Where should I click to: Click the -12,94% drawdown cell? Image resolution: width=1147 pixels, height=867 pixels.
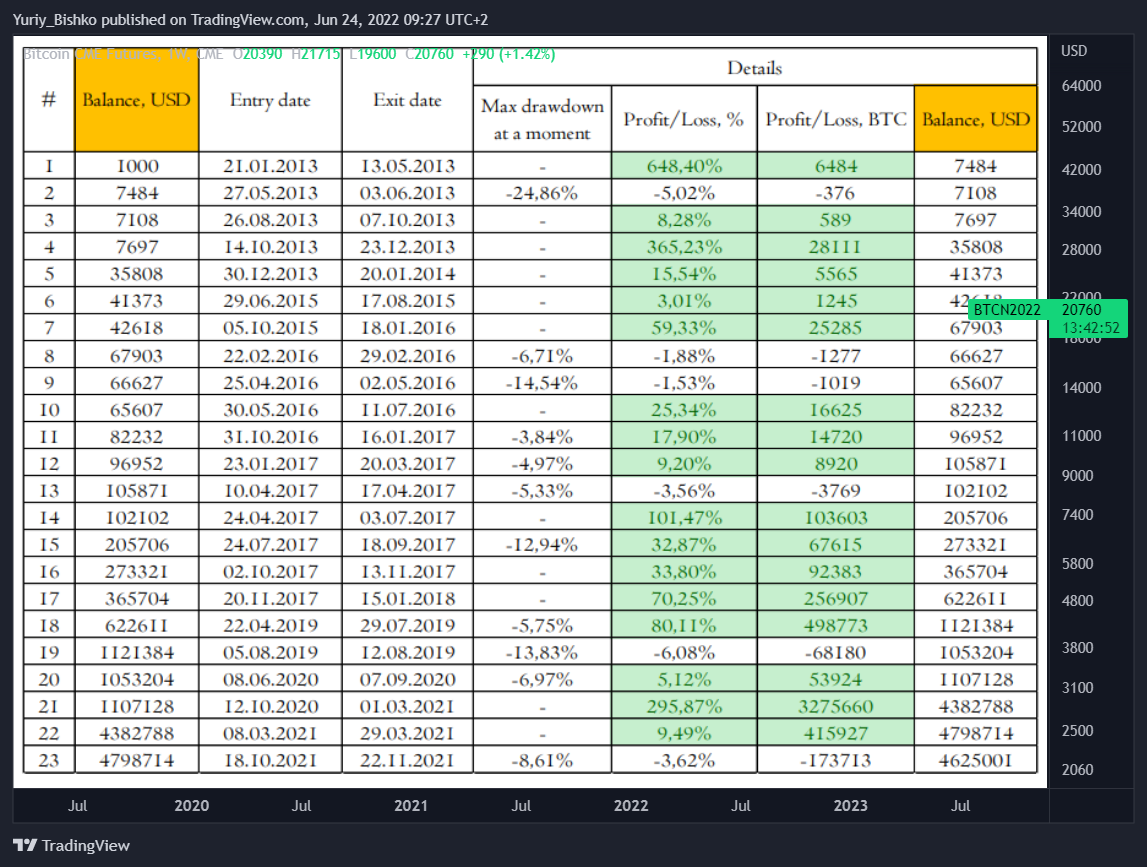[542, 545]
